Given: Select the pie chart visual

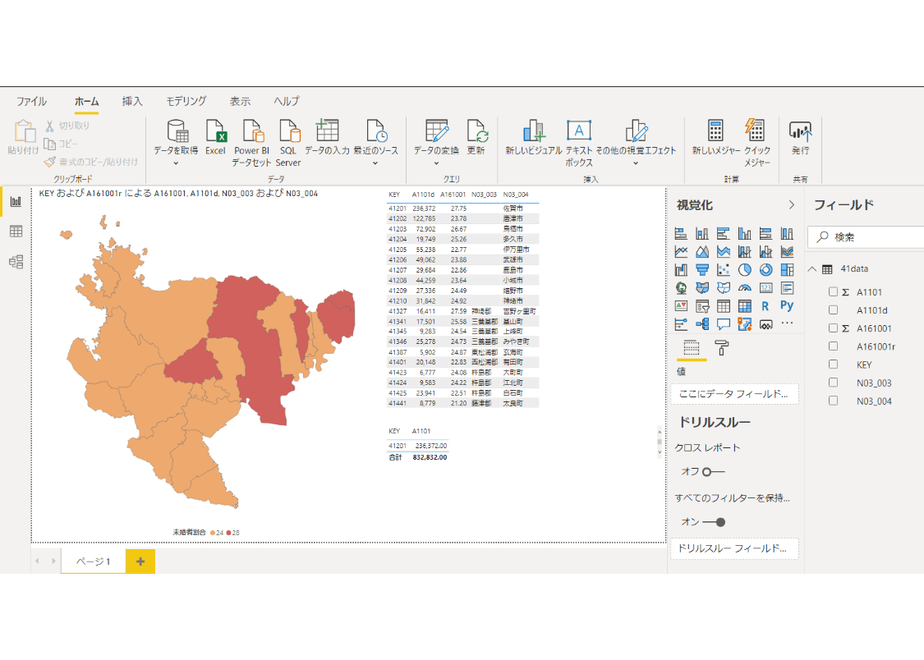Looking at the screenshot, I should (744, 270).
